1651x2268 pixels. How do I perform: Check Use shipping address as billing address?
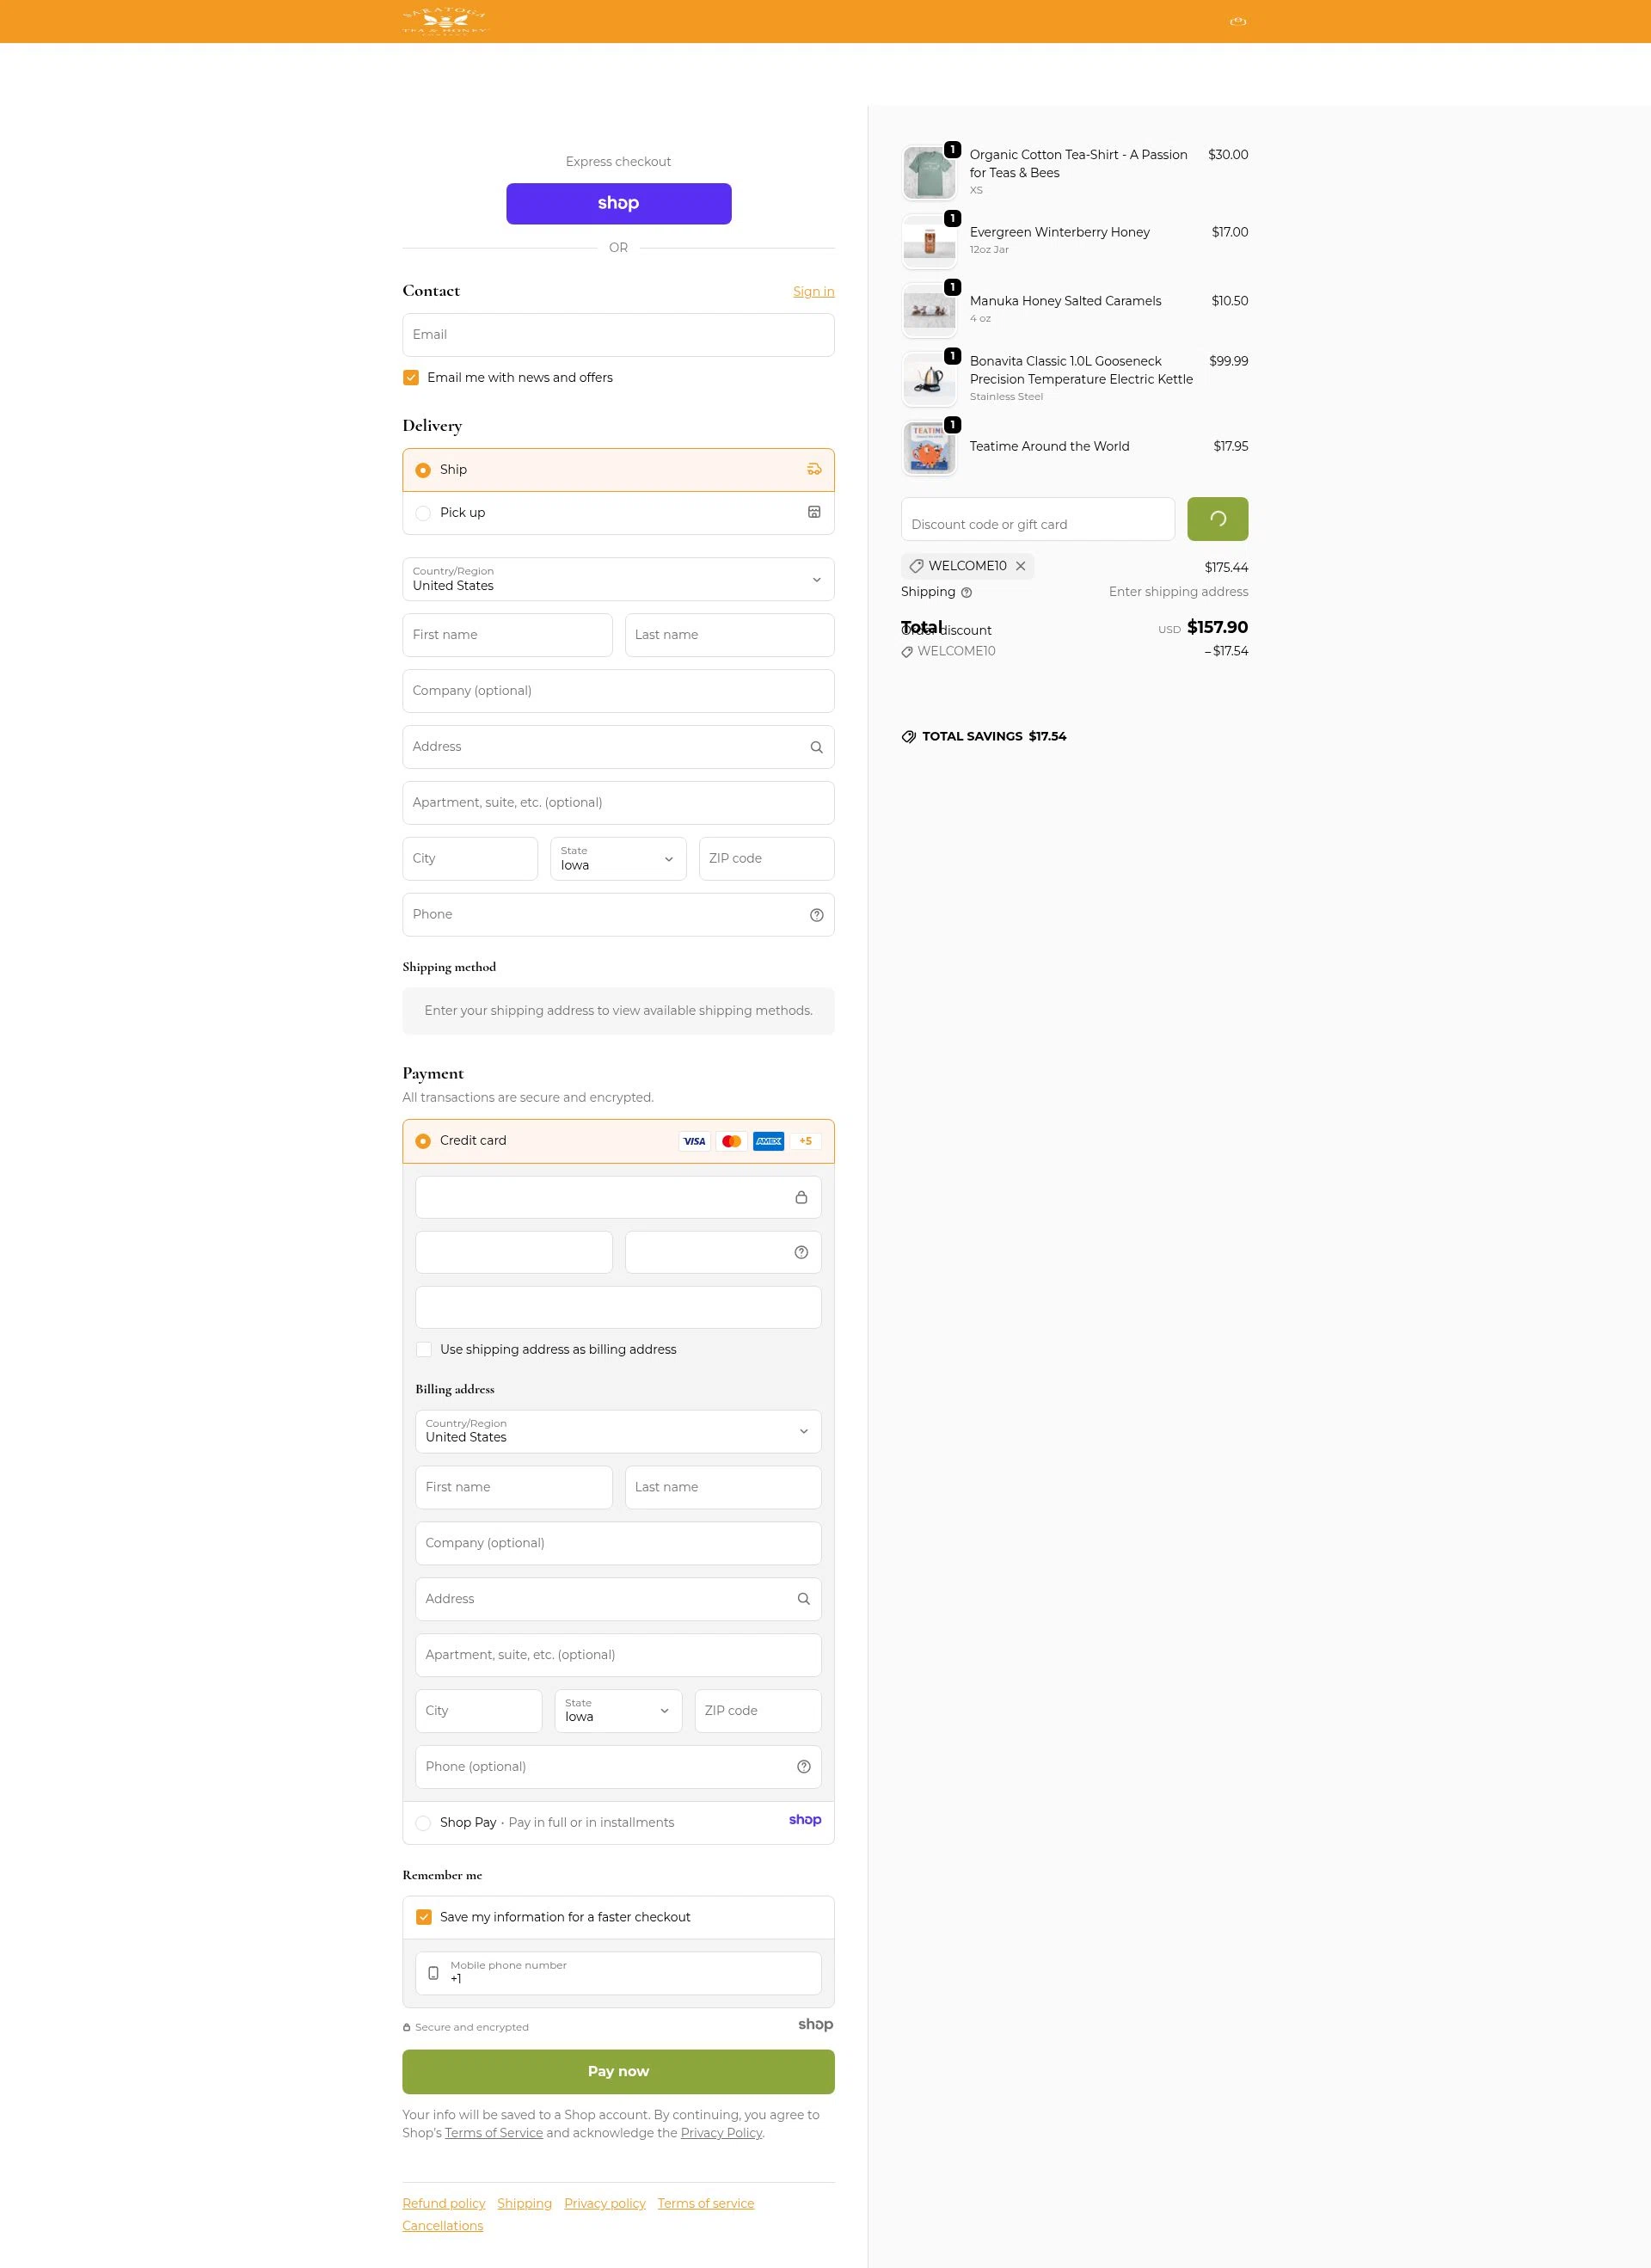[x=423, y=1349]
